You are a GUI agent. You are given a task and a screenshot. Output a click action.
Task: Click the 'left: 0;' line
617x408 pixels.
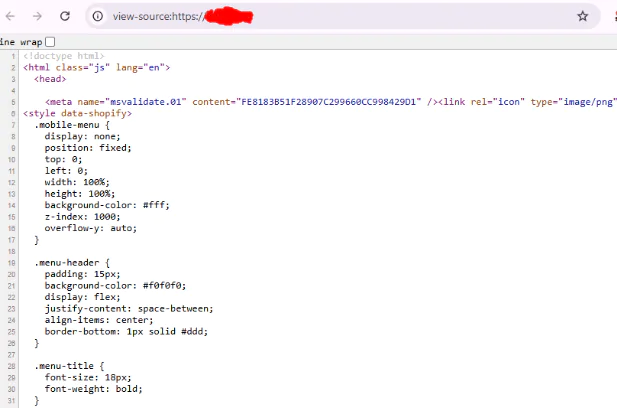pos(66,171)
